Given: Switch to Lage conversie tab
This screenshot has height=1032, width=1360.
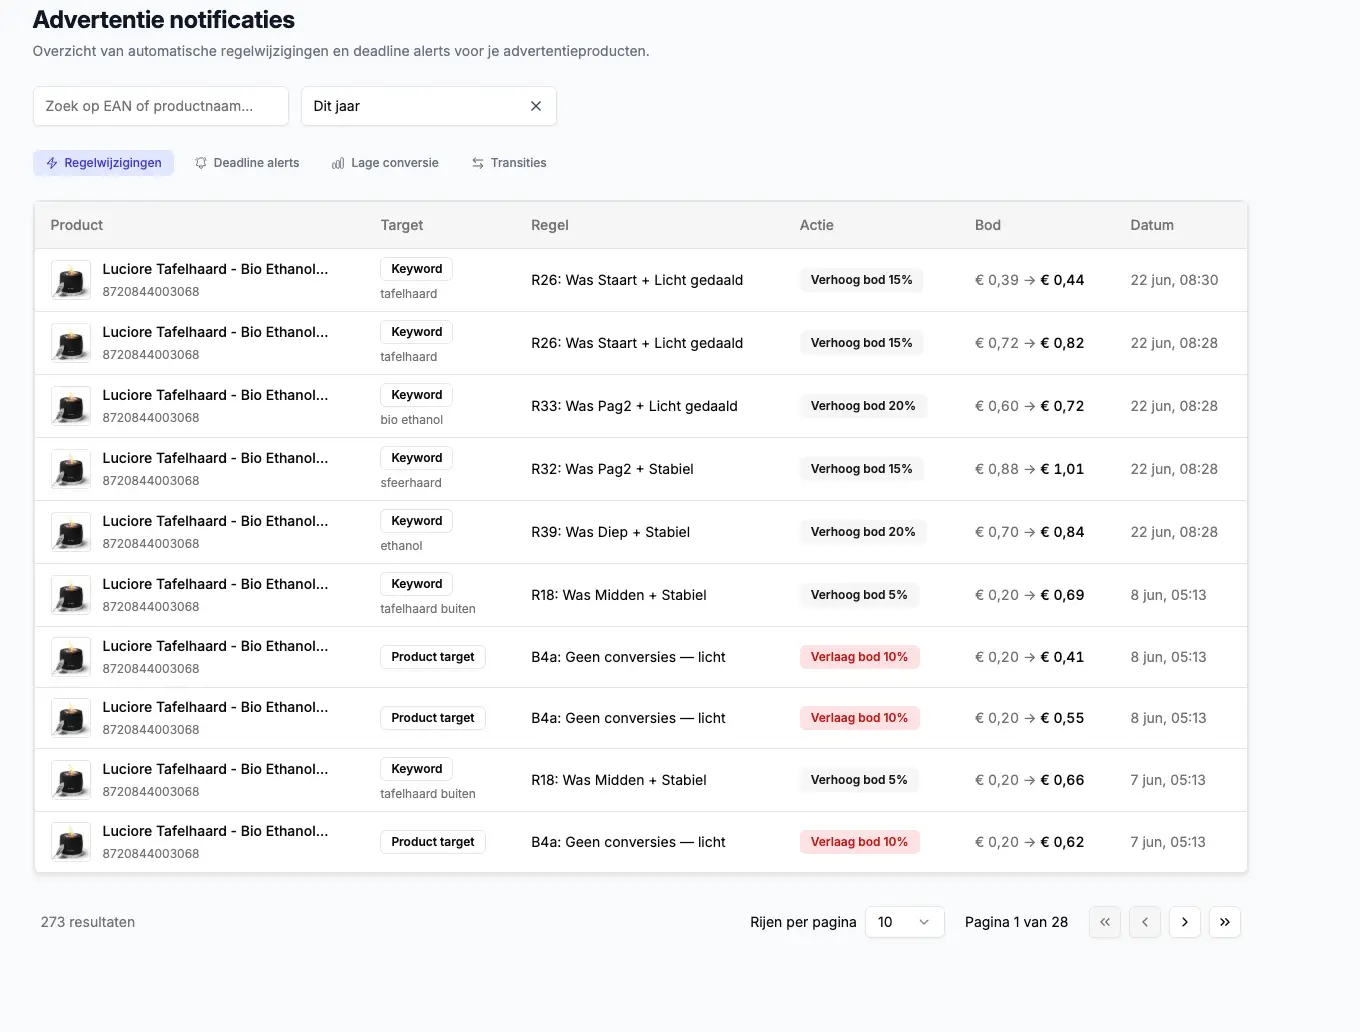Looking at the screenshot, I should (x=385, y=163).
